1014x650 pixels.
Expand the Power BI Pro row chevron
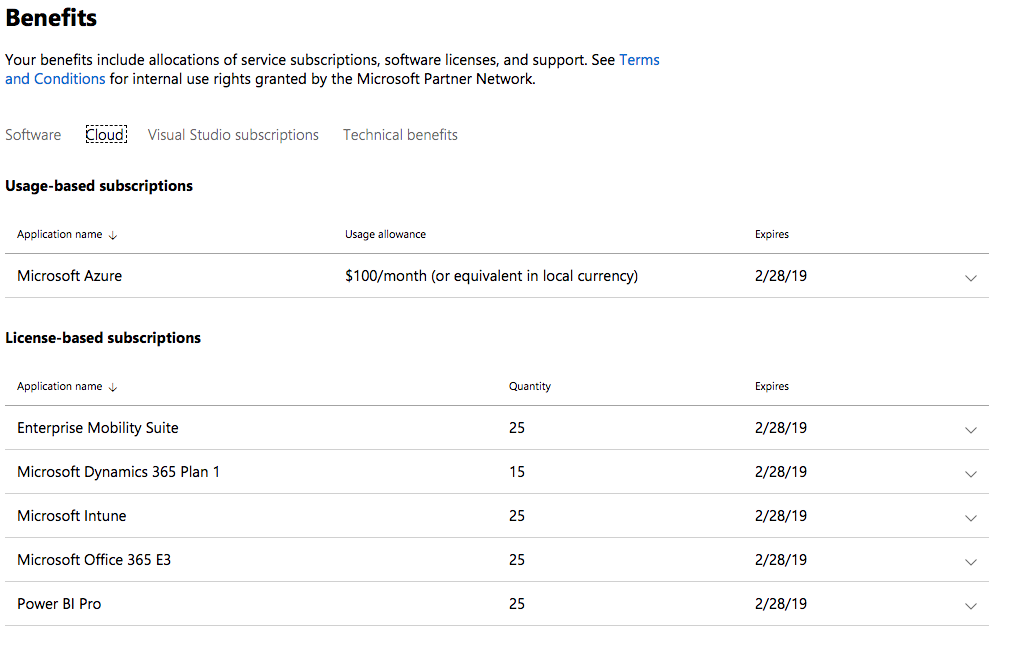[x=971, y=605]
